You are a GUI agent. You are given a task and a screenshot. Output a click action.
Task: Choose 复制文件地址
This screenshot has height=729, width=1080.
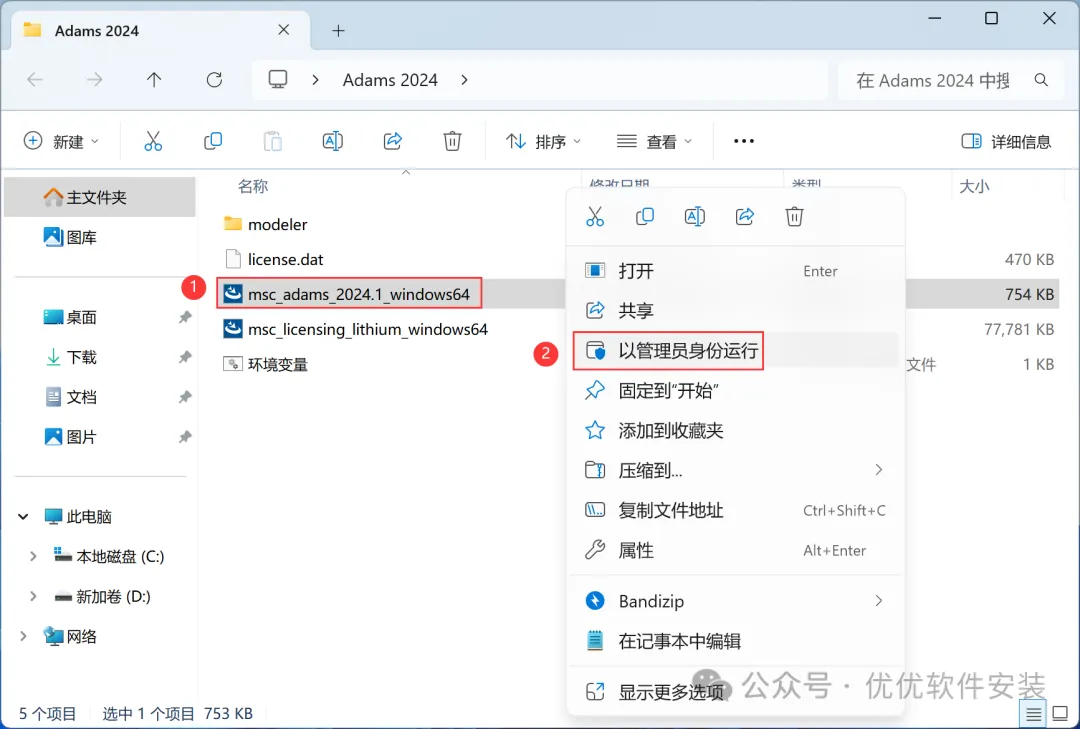[x=735, y=510]
